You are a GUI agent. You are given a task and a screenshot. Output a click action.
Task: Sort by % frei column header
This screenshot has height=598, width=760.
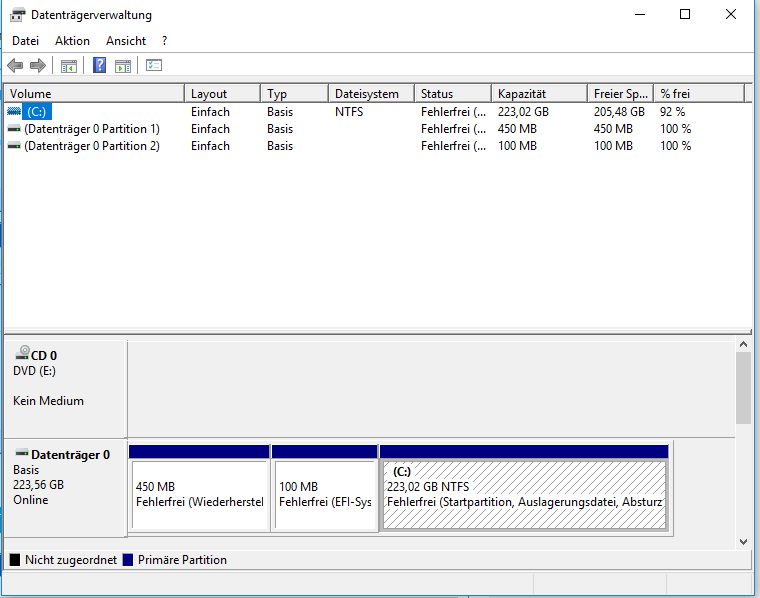[x=699, y=94]
